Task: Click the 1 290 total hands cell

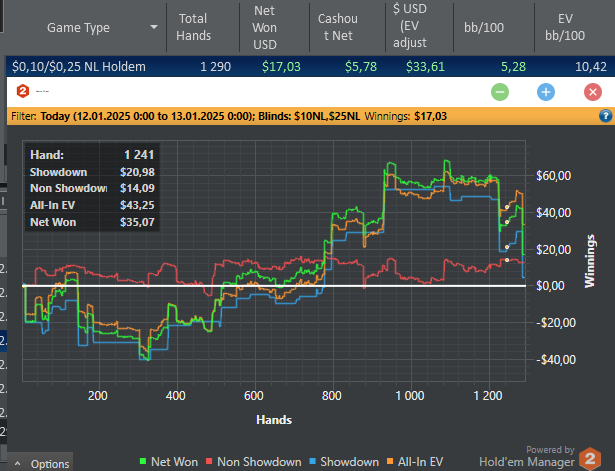Action: (x=215, y=67)
